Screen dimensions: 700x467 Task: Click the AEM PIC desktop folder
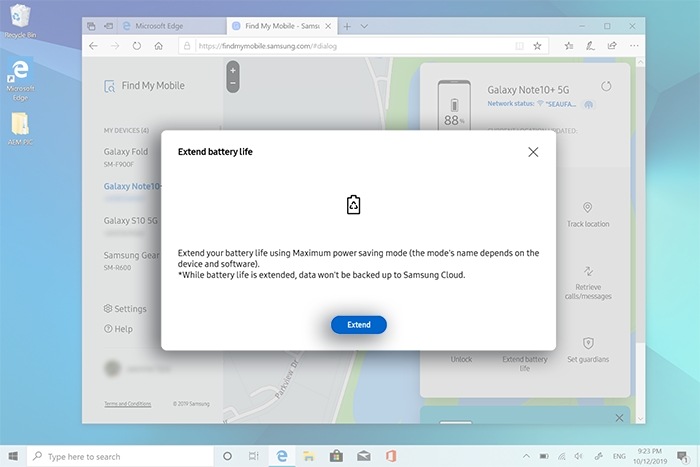coord(20,129)
